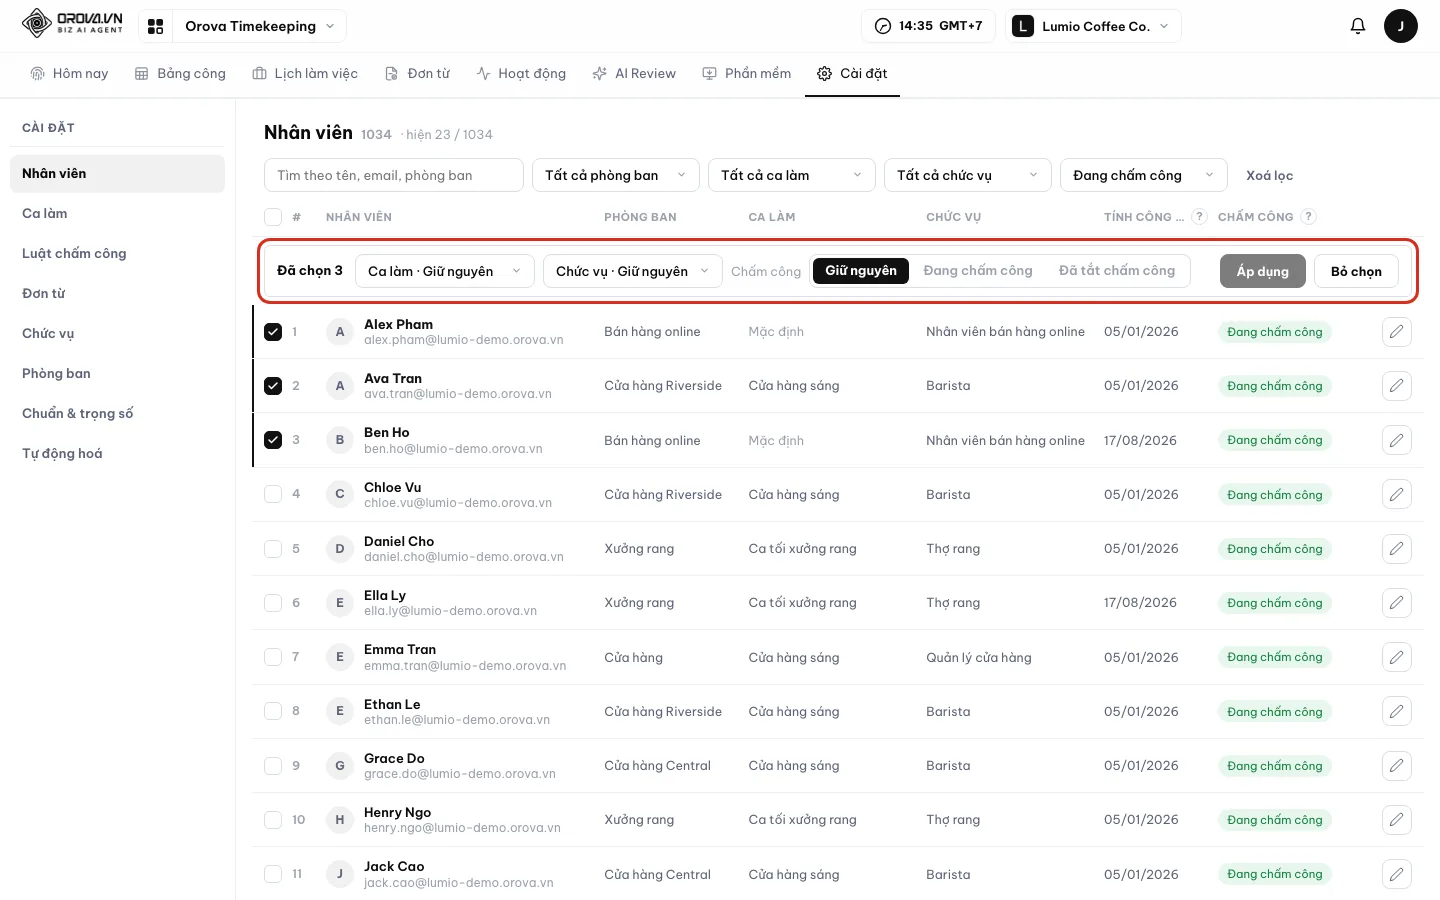1440x900 pixels.
Task: Click the Orova.vn logo
Action: click(72, 23)
